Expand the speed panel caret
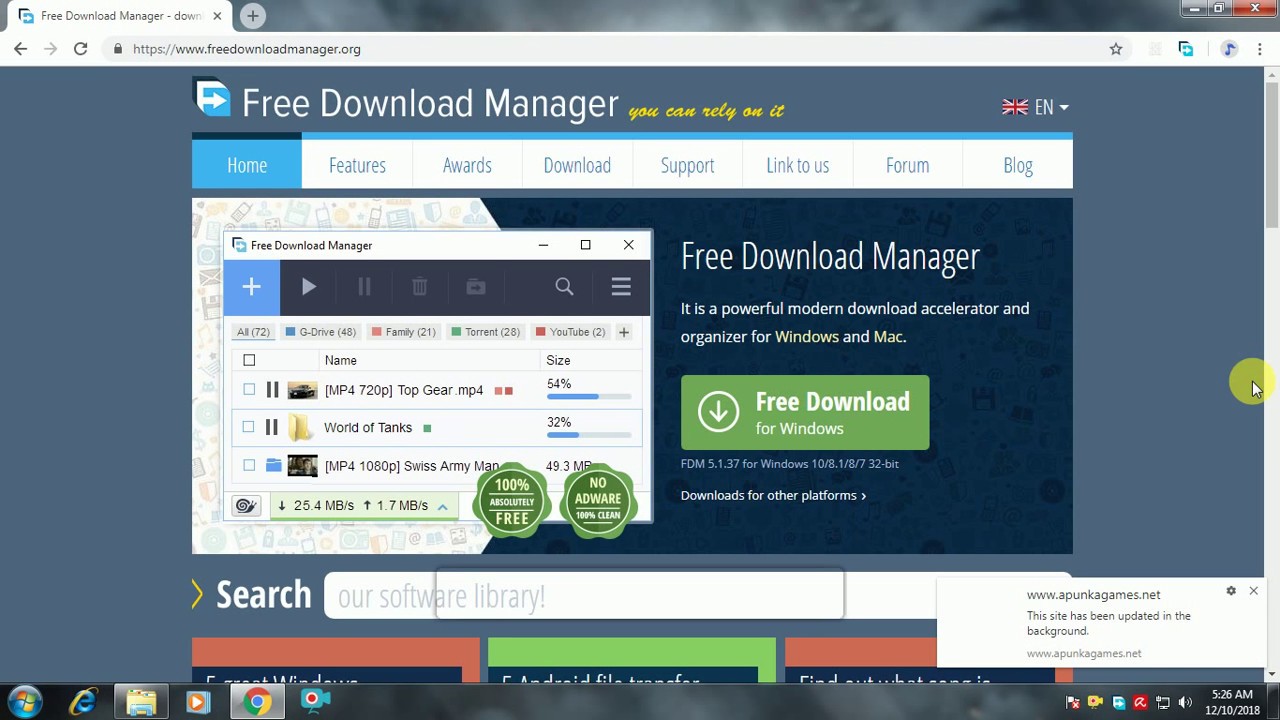Viewport: 1280px width, 720px height. click(x=442, y=507)
